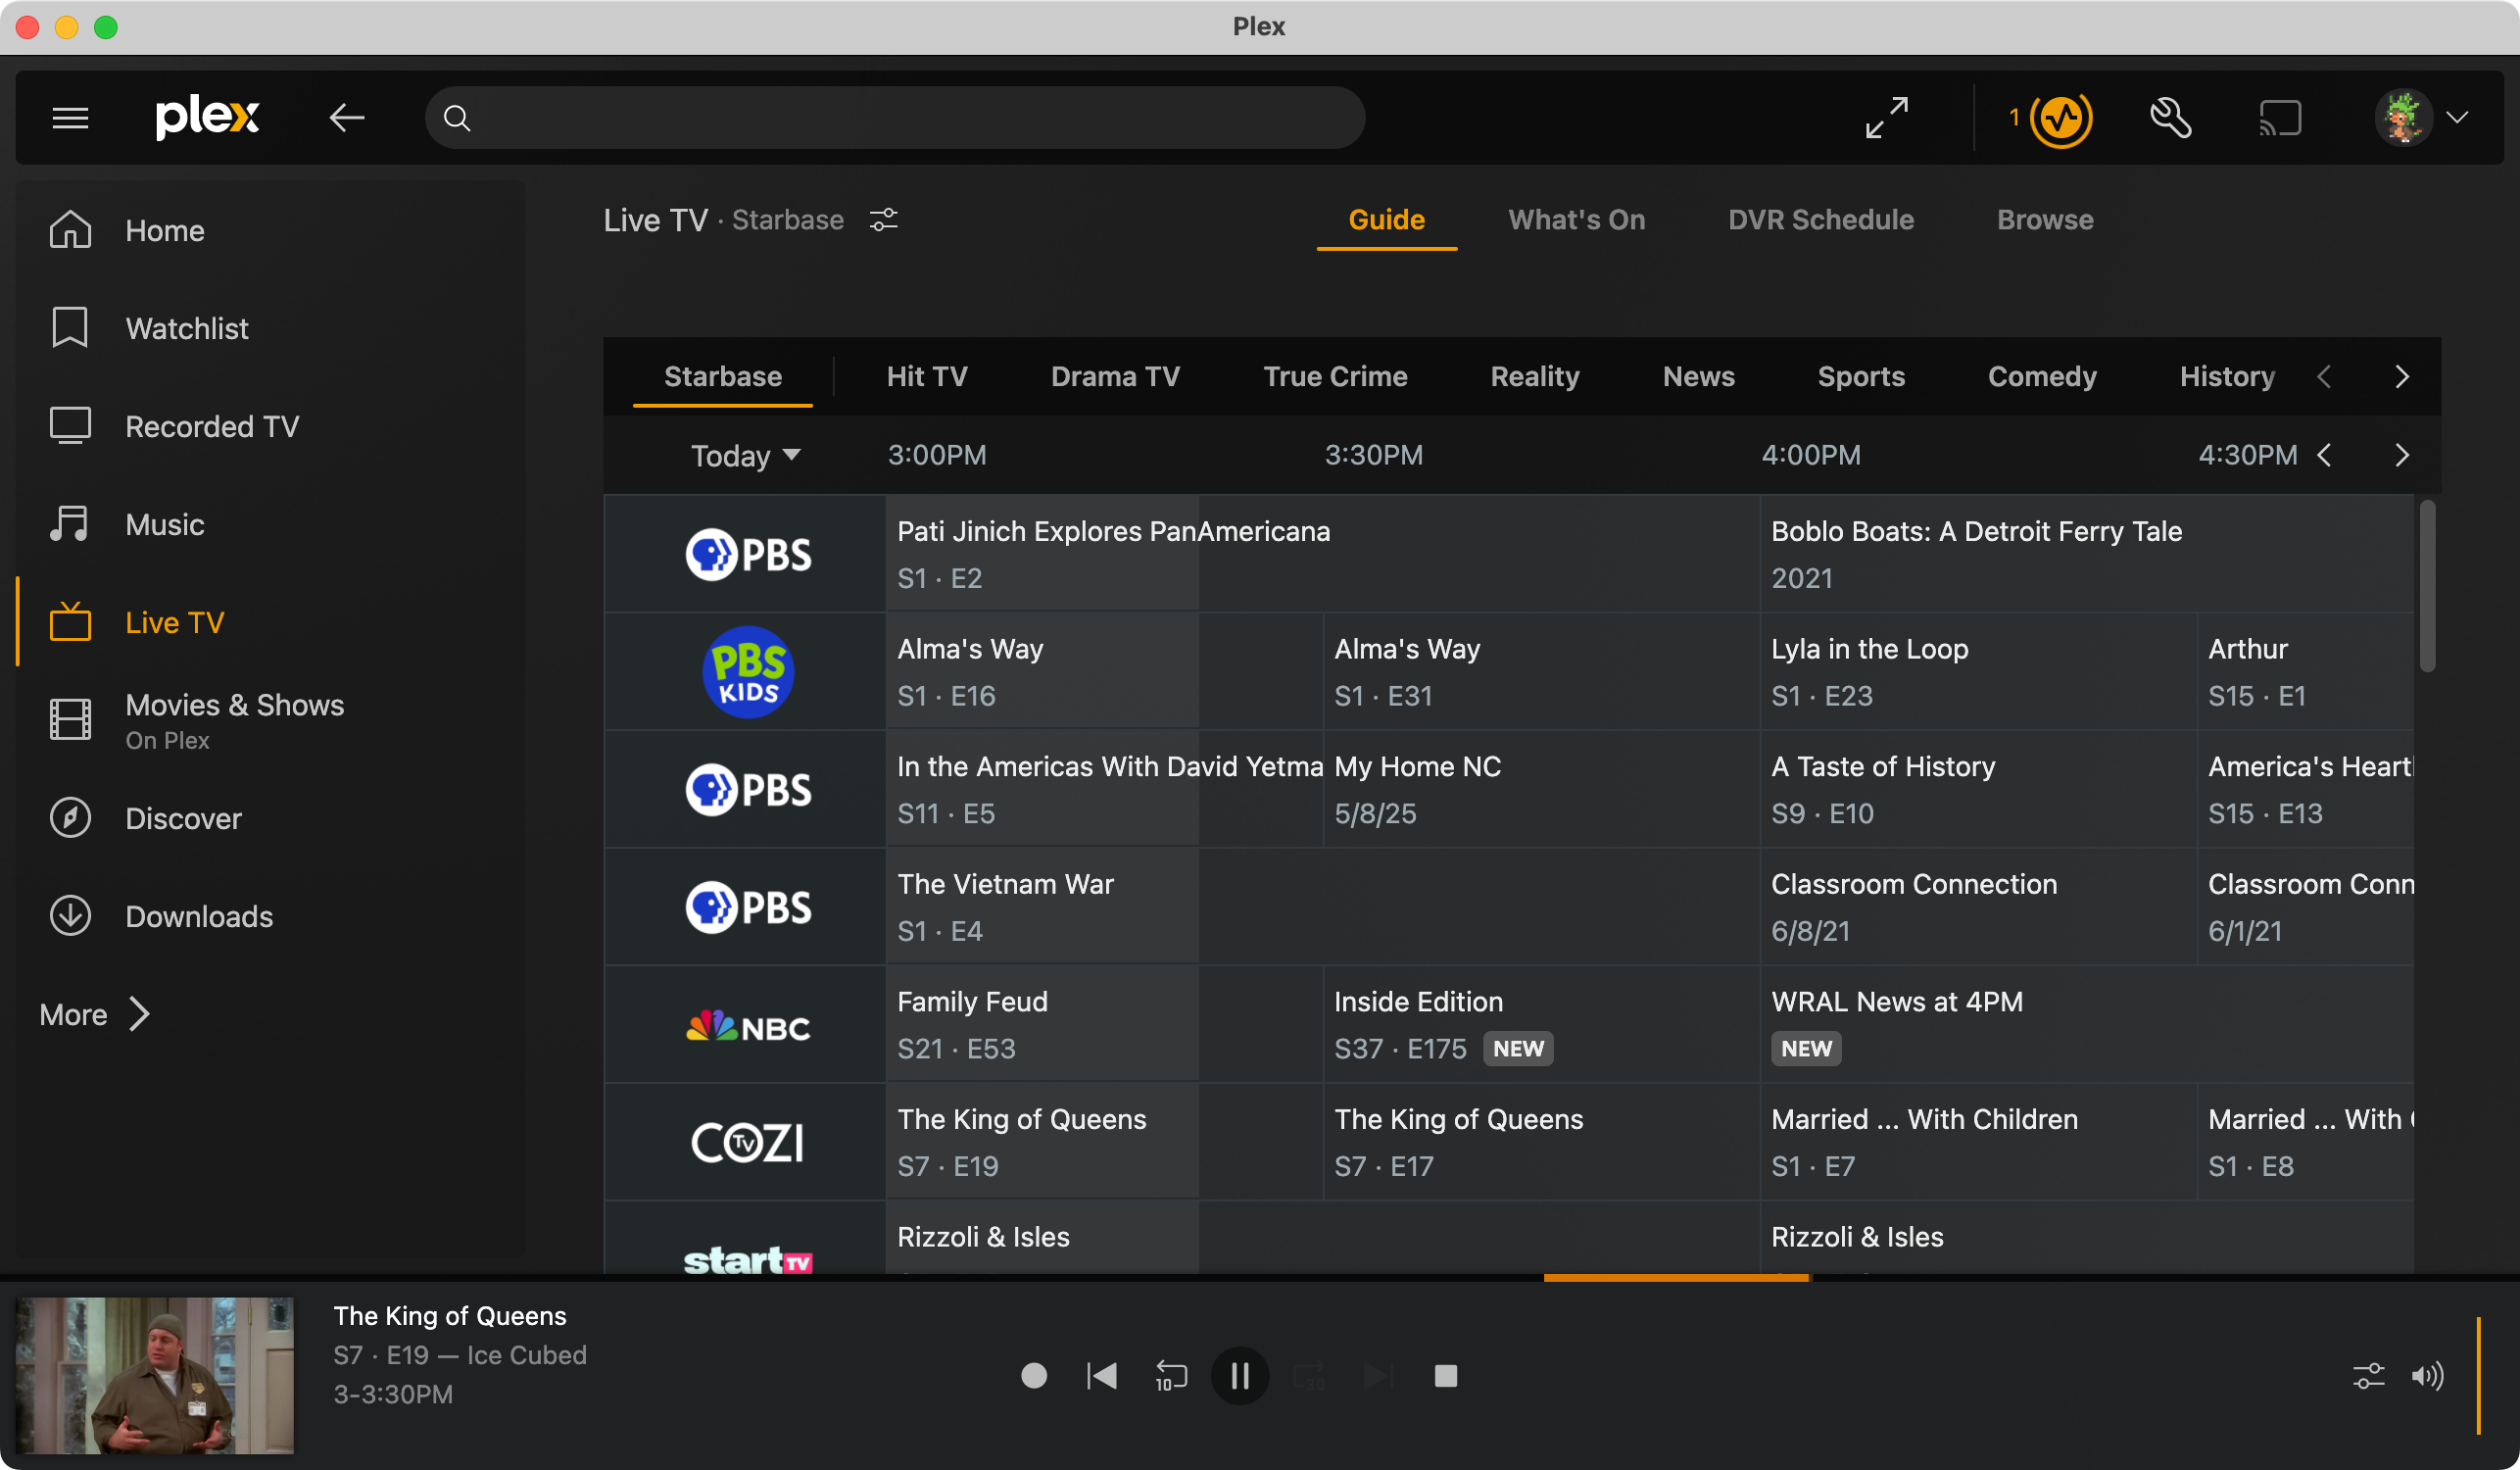2520x1470 pixels.
Task: Show previous channel categories with left chevron
Action: coord(2324,377)
